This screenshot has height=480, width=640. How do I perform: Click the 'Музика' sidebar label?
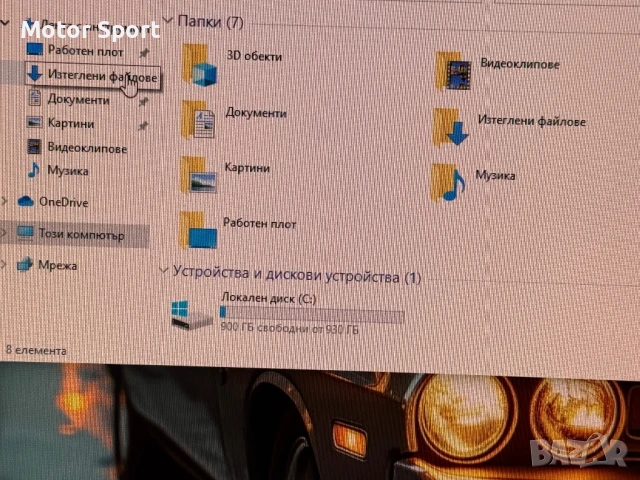point(68,170)
